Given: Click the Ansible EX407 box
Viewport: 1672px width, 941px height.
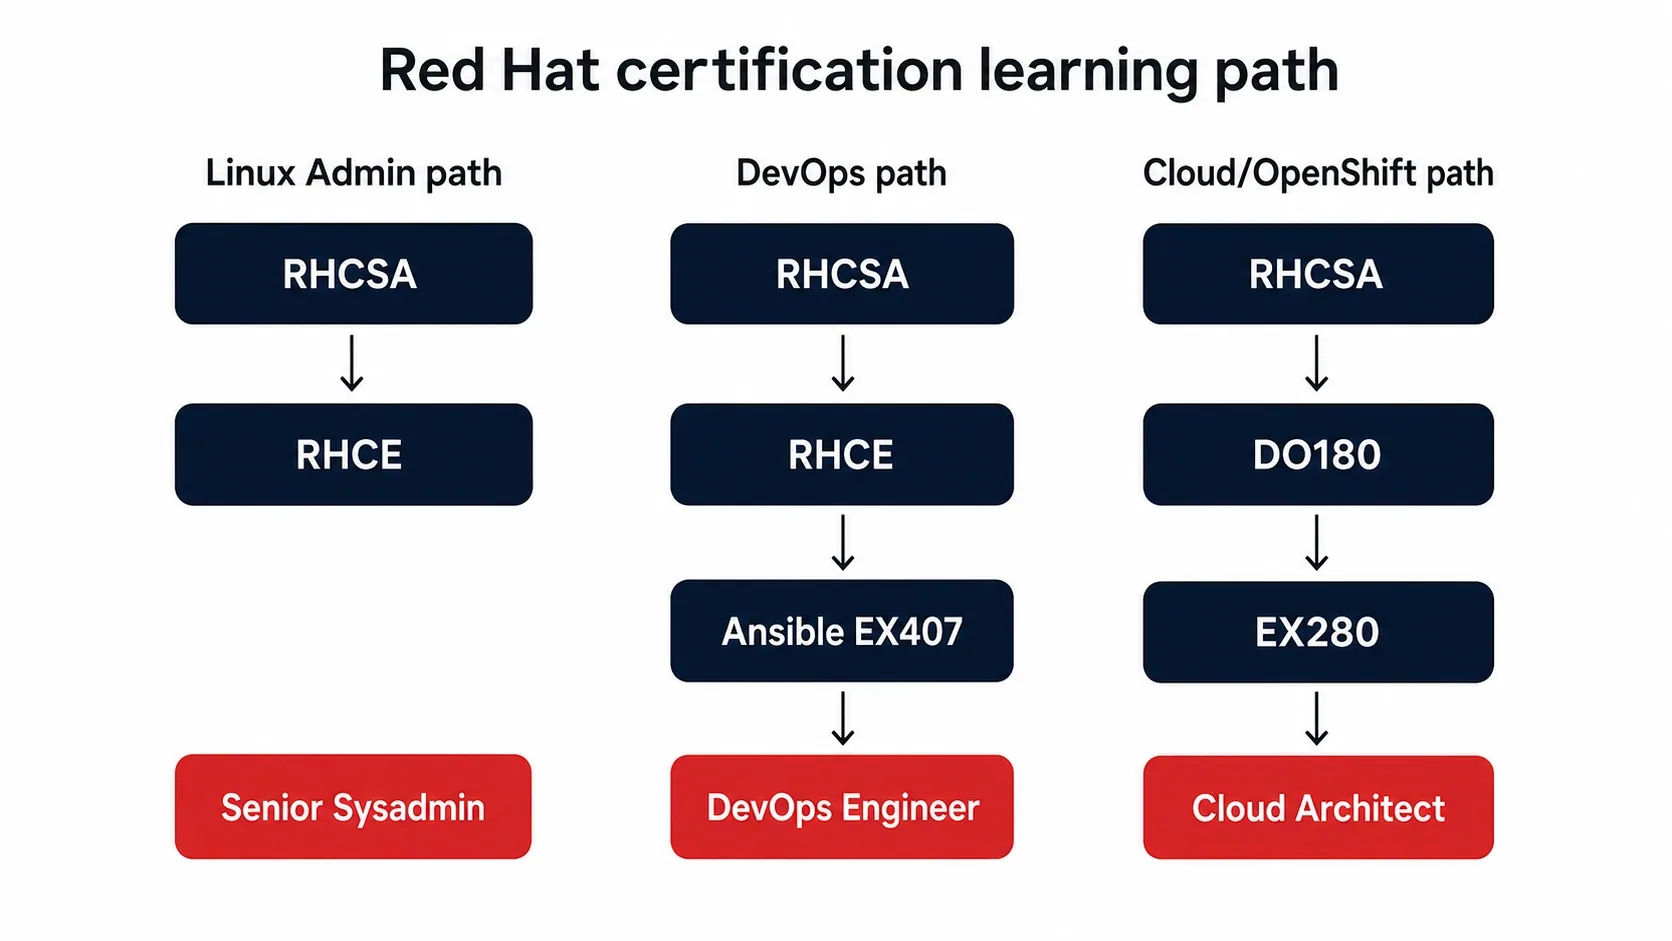Looking at the screenshot, I should click(x=842, y=631).
